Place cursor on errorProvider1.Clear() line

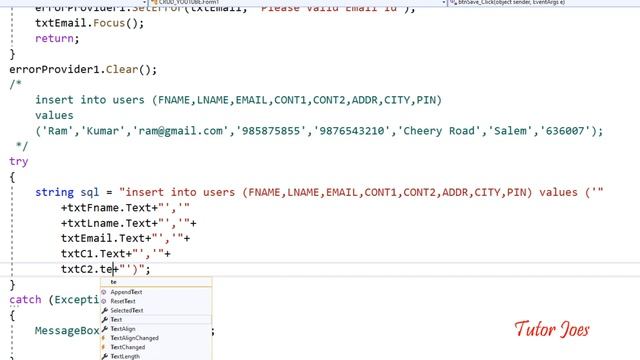point(83,69)
